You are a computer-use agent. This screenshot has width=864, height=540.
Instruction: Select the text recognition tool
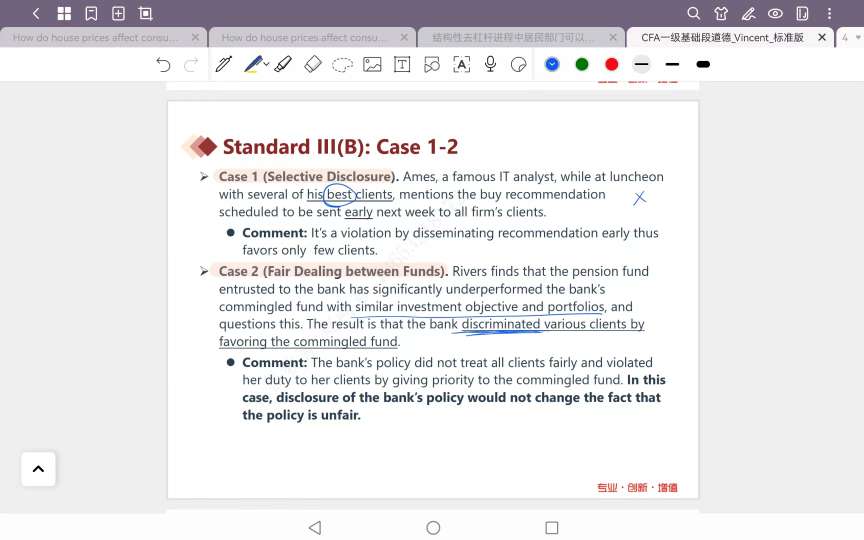point(462,64)
